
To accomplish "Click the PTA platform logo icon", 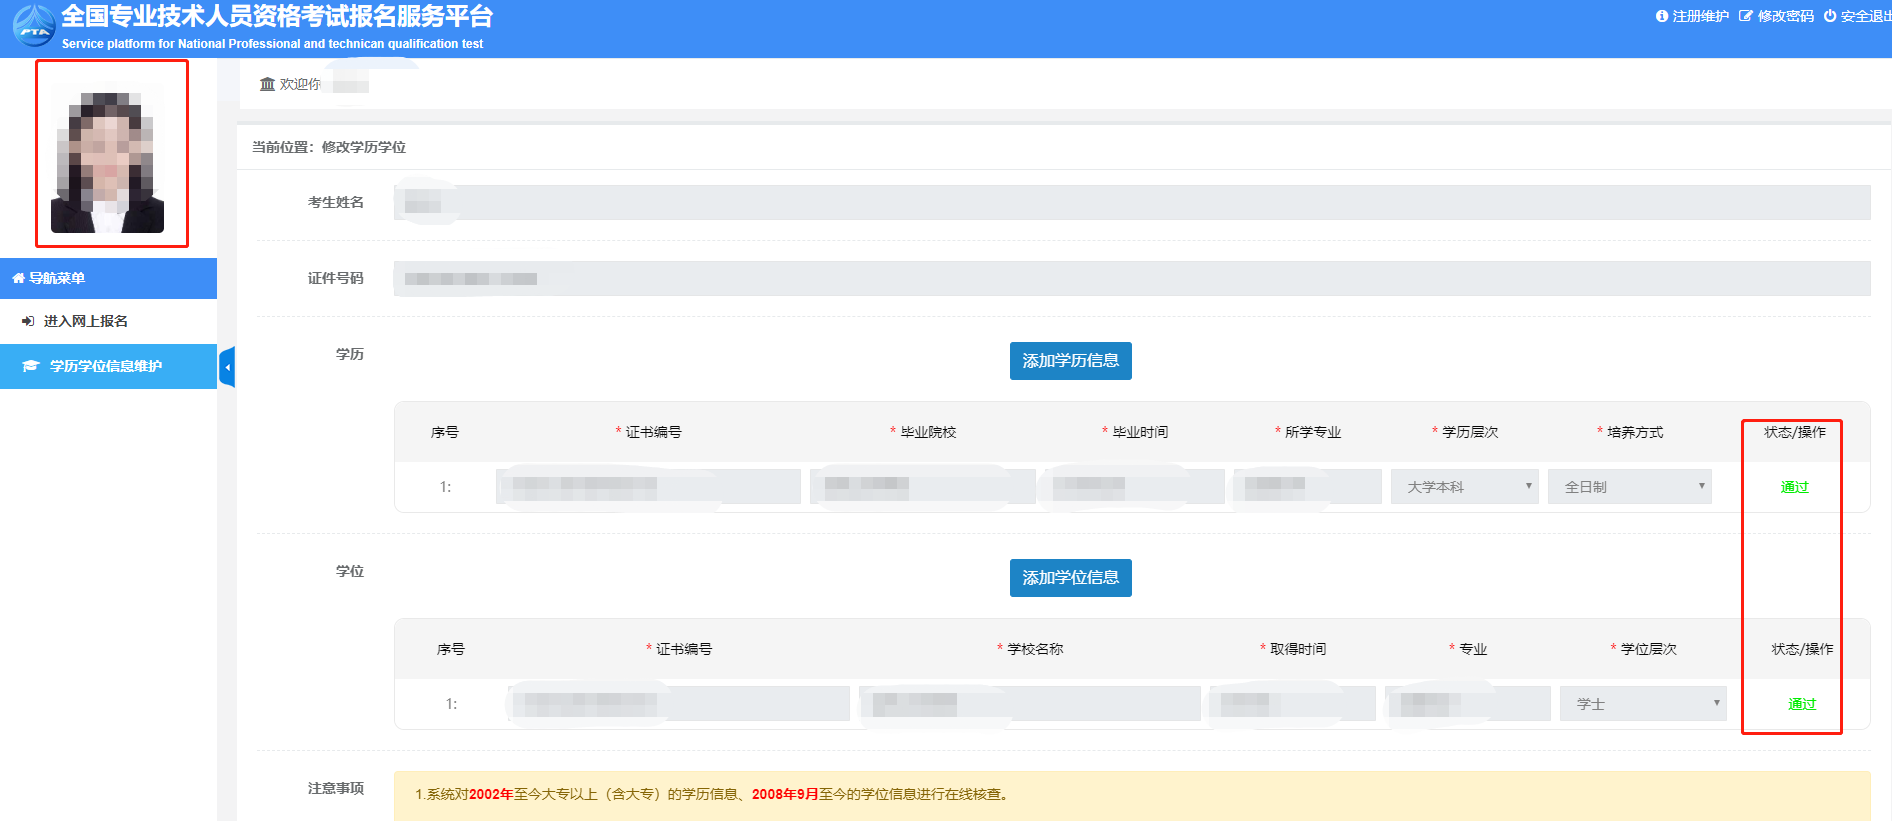I will pos(34,27).
